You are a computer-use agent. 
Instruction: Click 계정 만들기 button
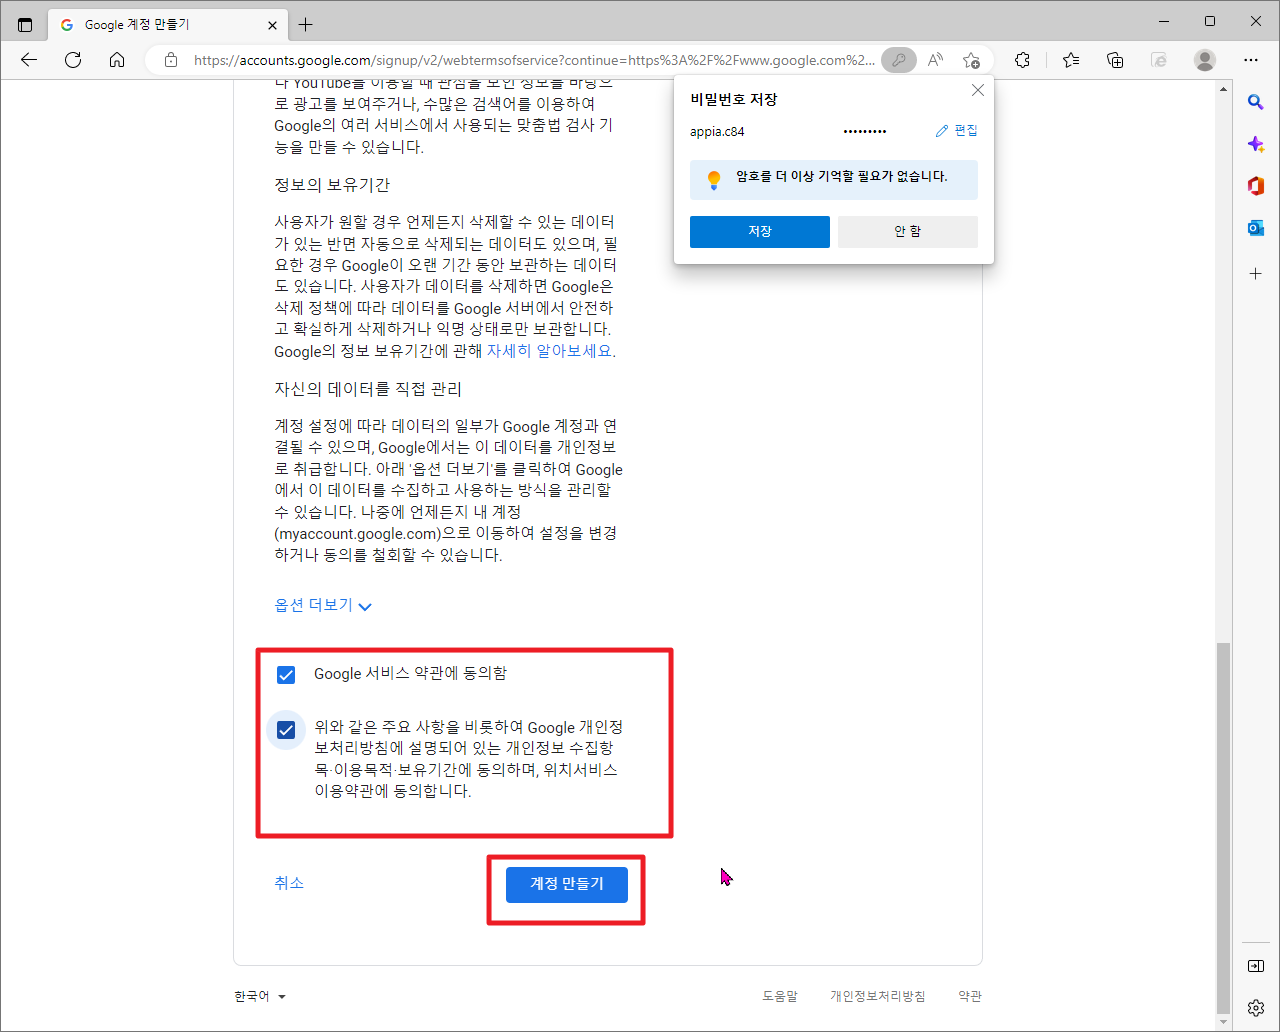click(567, 884)
